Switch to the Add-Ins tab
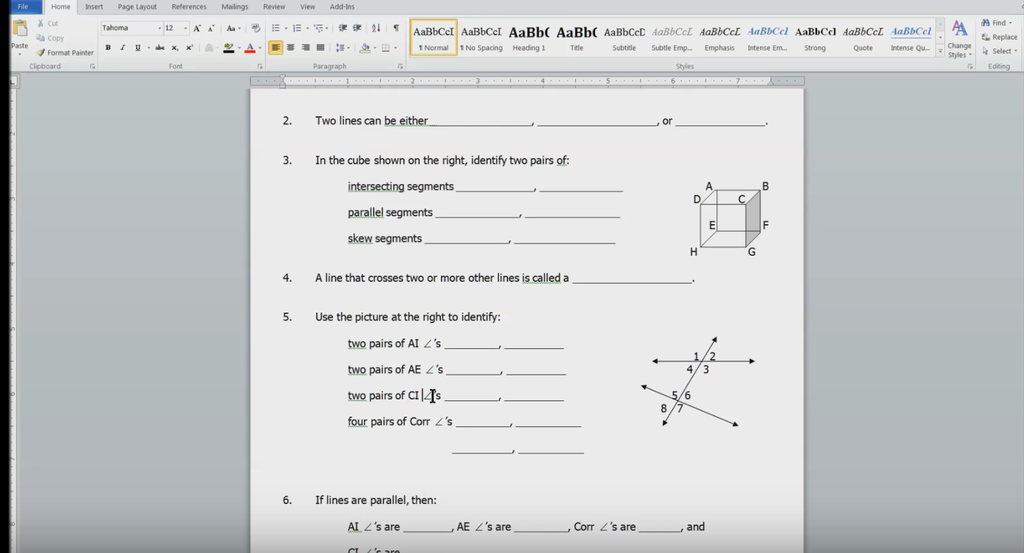 coord(342,7)
